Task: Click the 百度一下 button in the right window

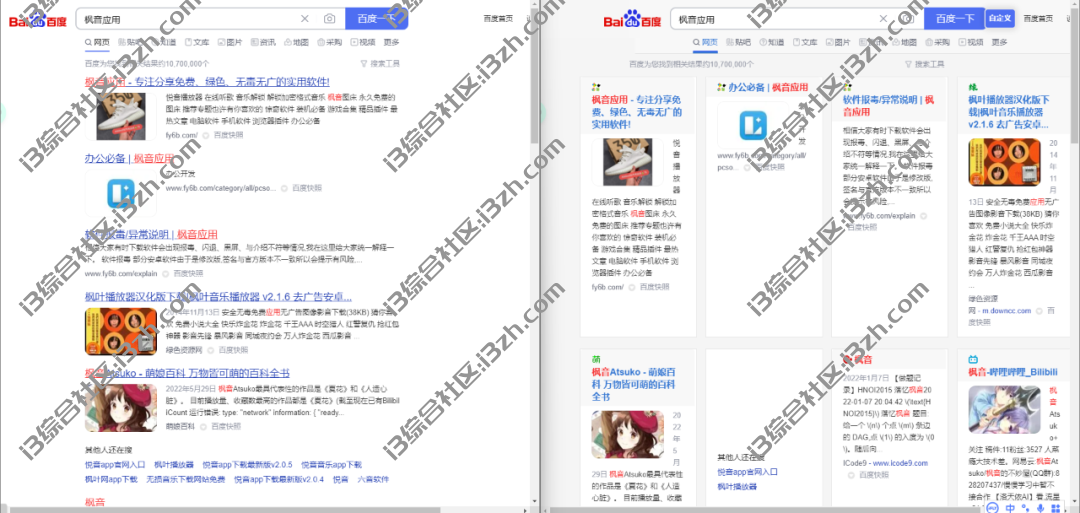Action: click(x=955, y=19)
